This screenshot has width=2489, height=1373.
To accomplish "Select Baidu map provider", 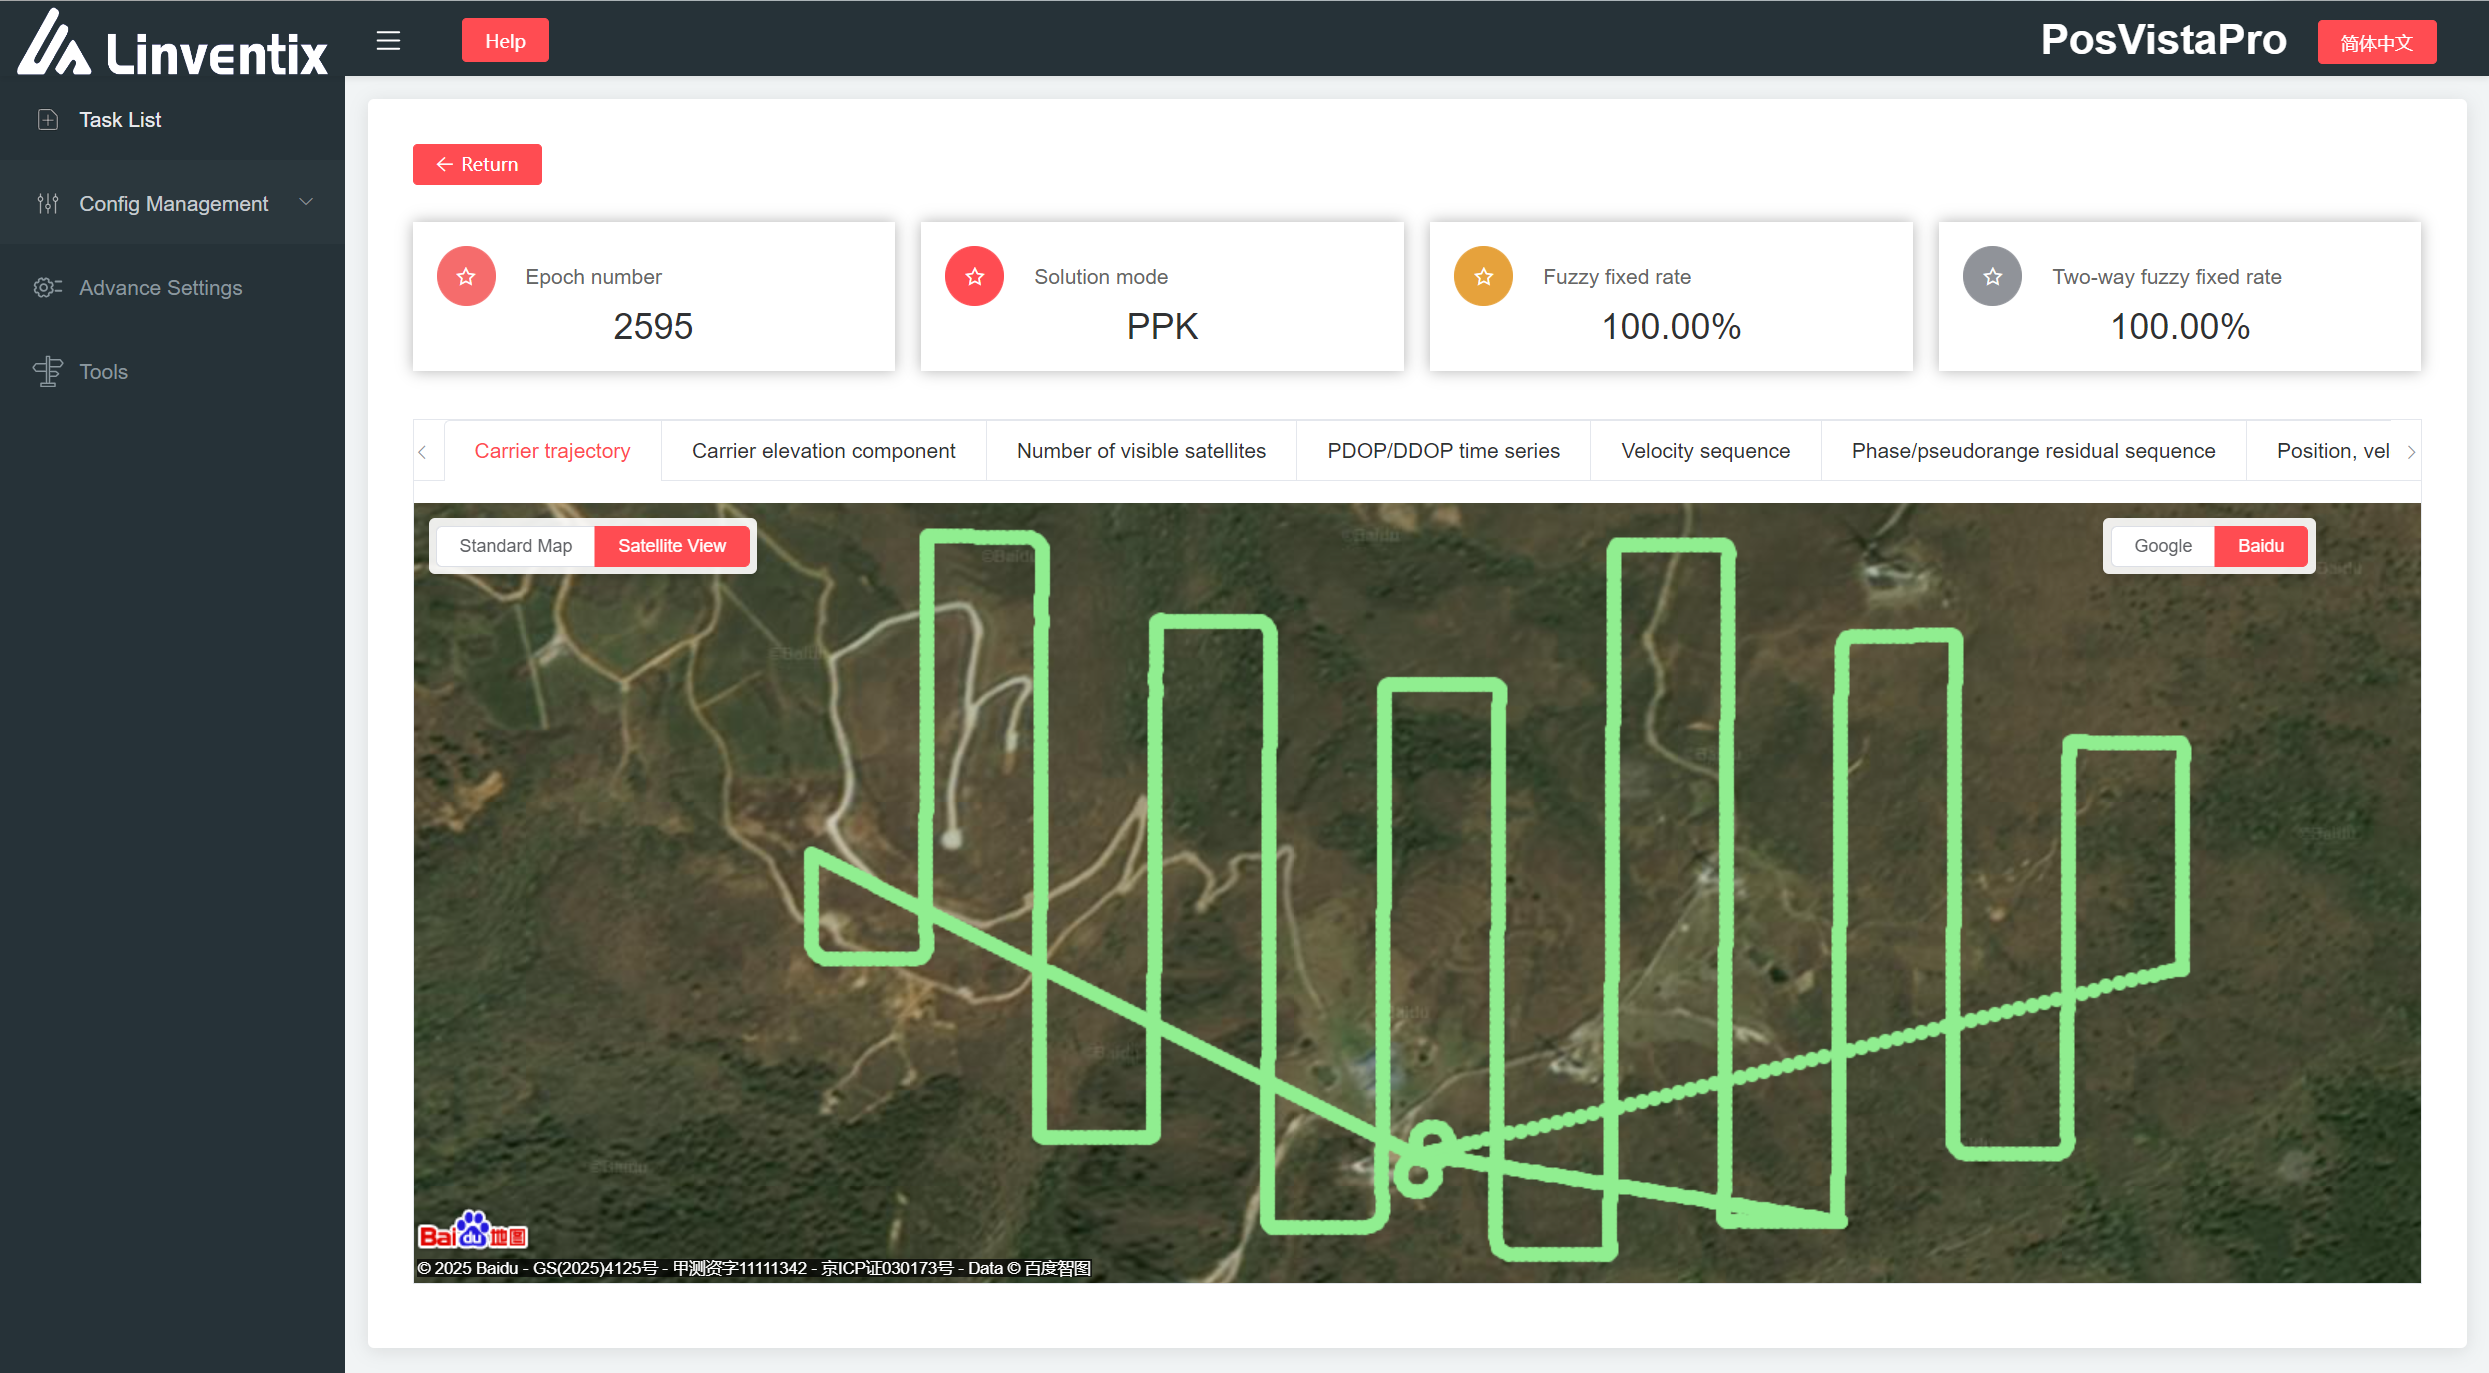I will pyautogui.click(x=2260, y=546).
